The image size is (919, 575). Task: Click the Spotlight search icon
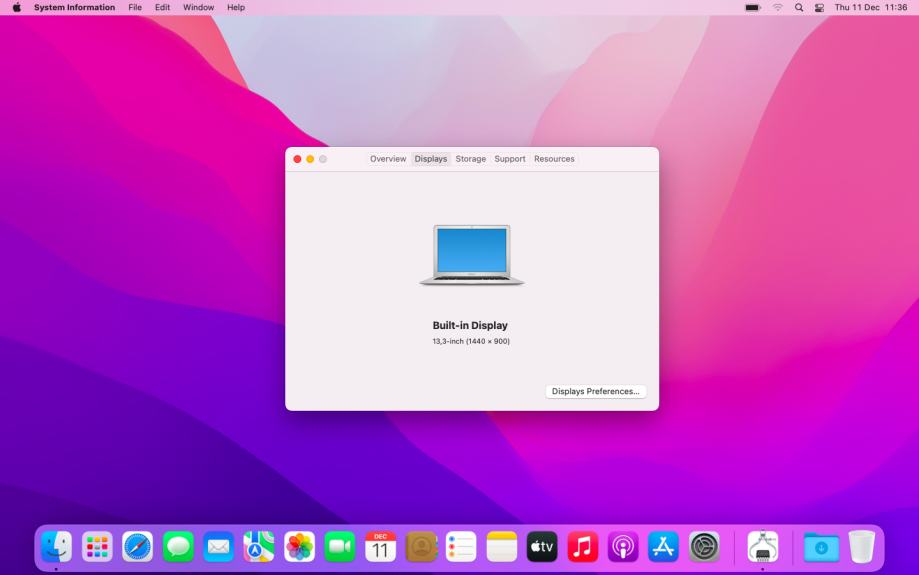[799, 8]
